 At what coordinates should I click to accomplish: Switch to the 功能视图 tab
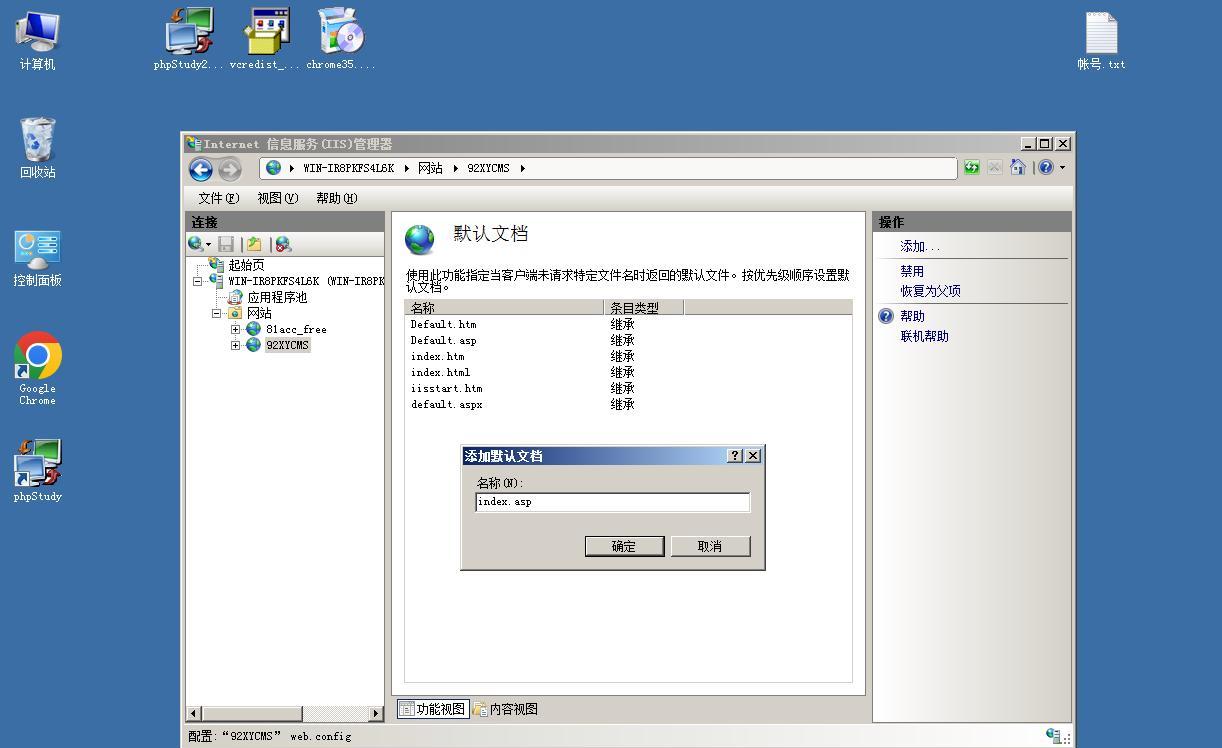coord(433,709)
